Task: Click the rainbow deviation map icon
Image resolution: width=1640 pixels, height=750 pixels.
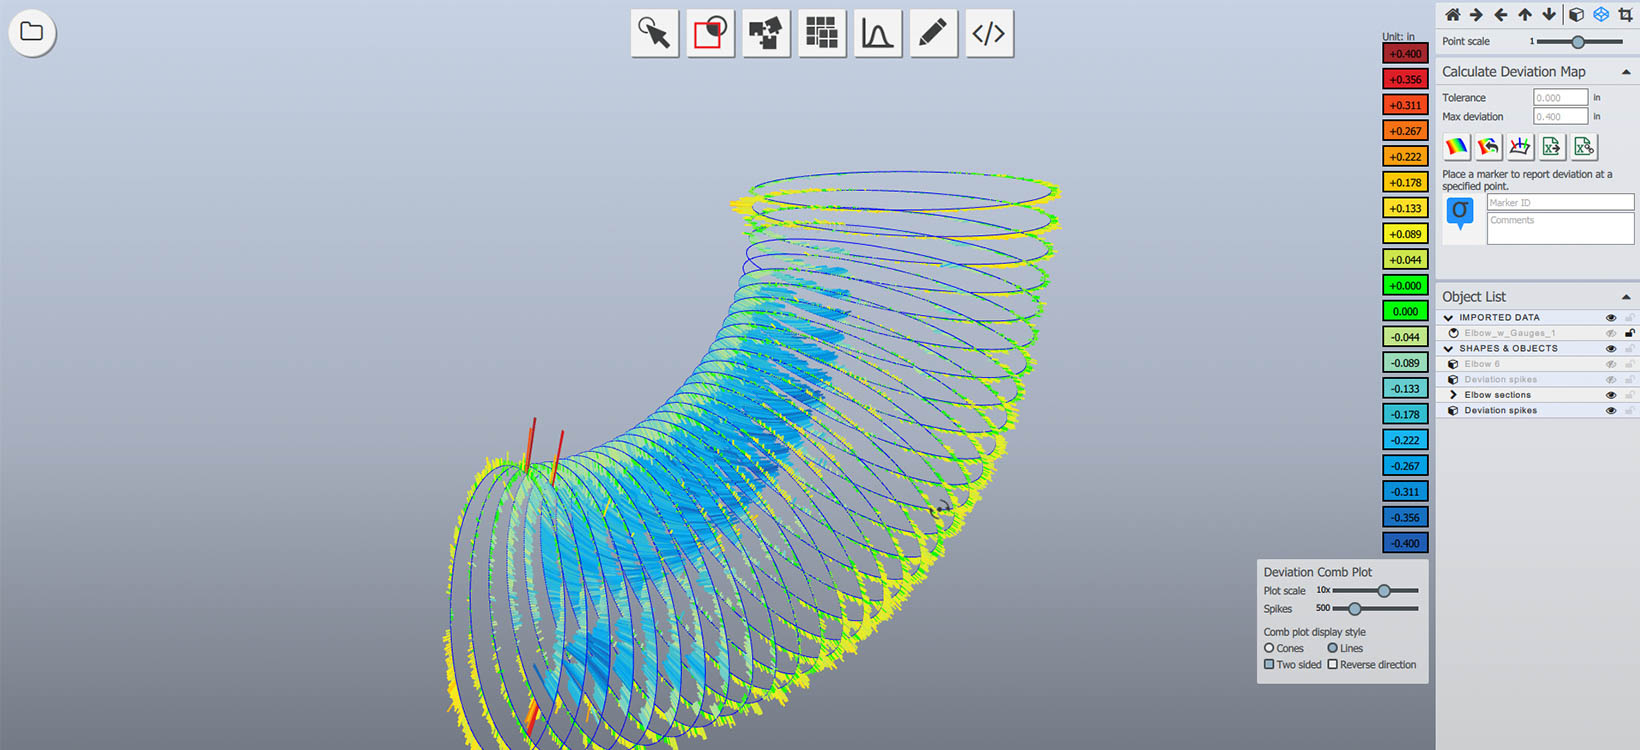Action: [x=1457, y=147]
